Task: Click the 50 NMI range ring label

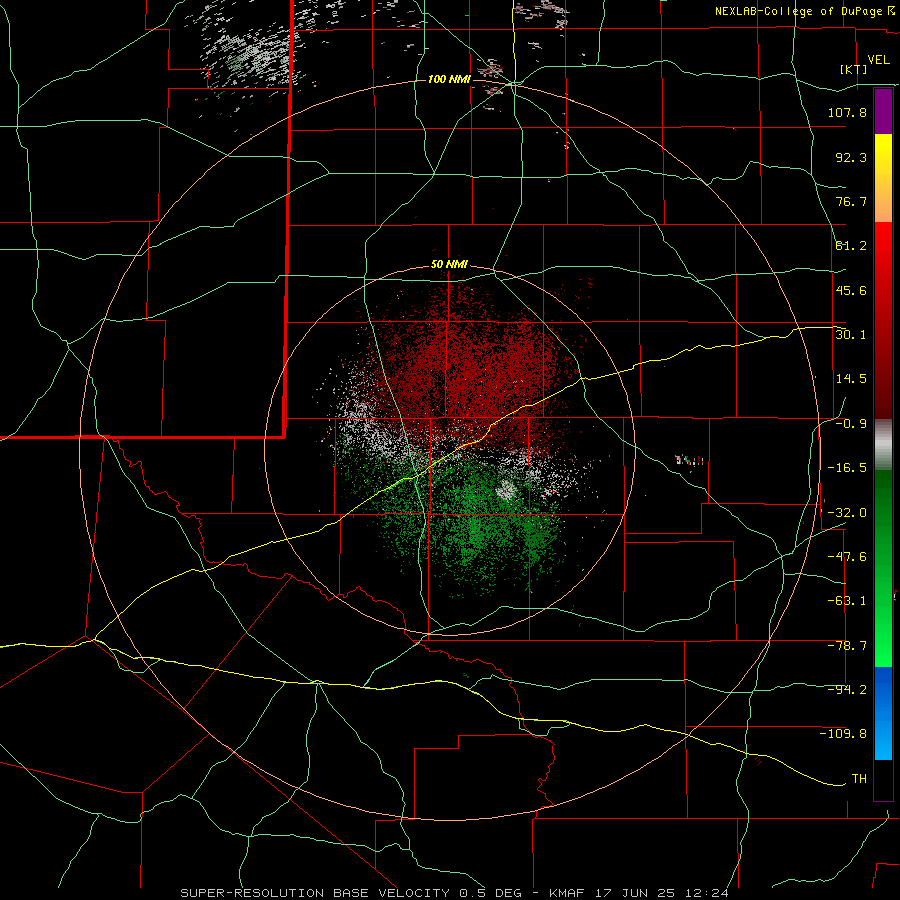Action: tap(449, 265)
